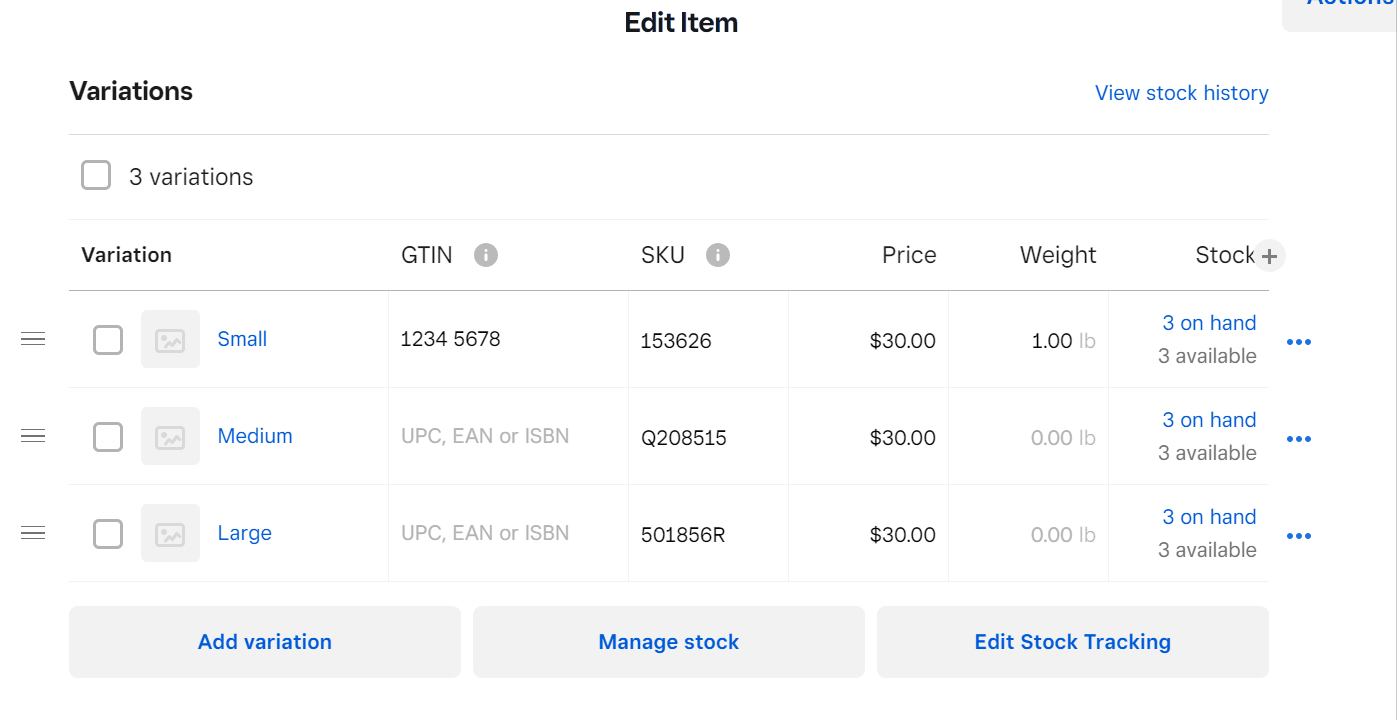The width and height of the screenshot is (1397, 720).
Task: Edit the SKU field '501856R'
Action: (708, 534)
